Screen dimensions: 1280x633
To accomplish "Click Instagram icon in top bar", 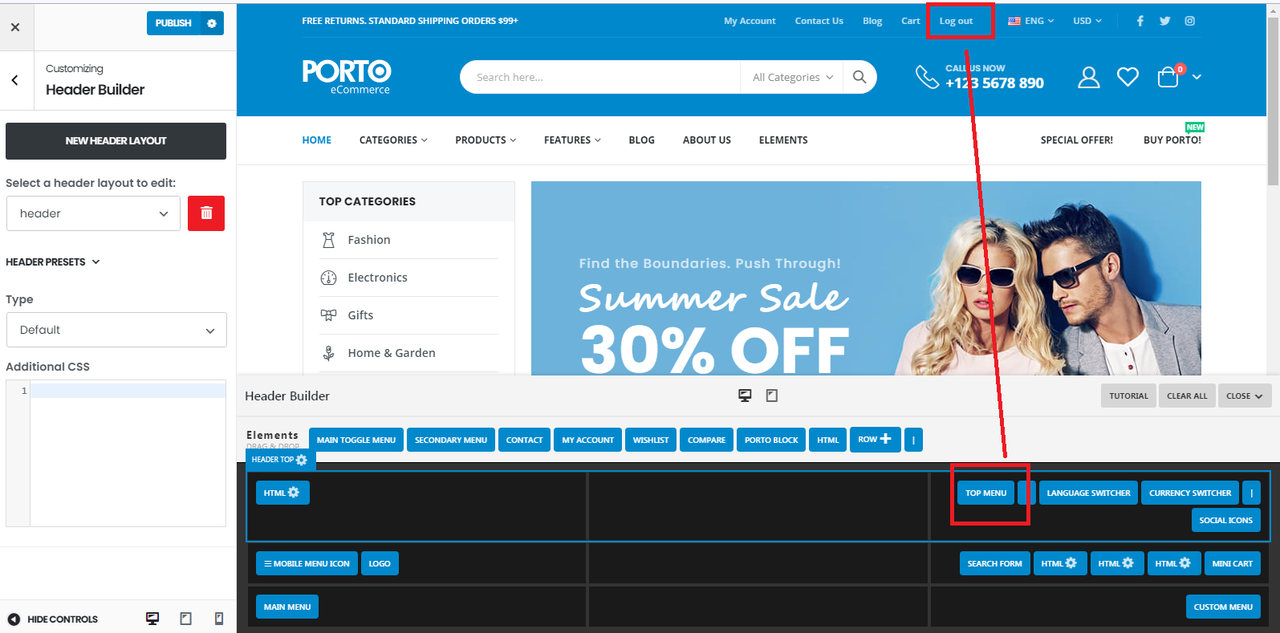I will [1190, 20].
